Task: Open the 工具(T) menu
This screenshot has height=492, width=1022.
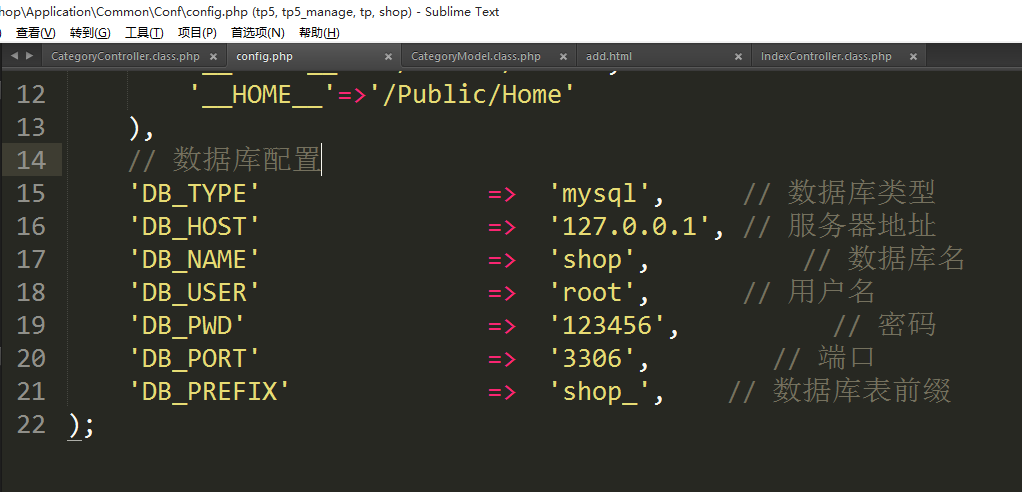Action: coord(144,33)
